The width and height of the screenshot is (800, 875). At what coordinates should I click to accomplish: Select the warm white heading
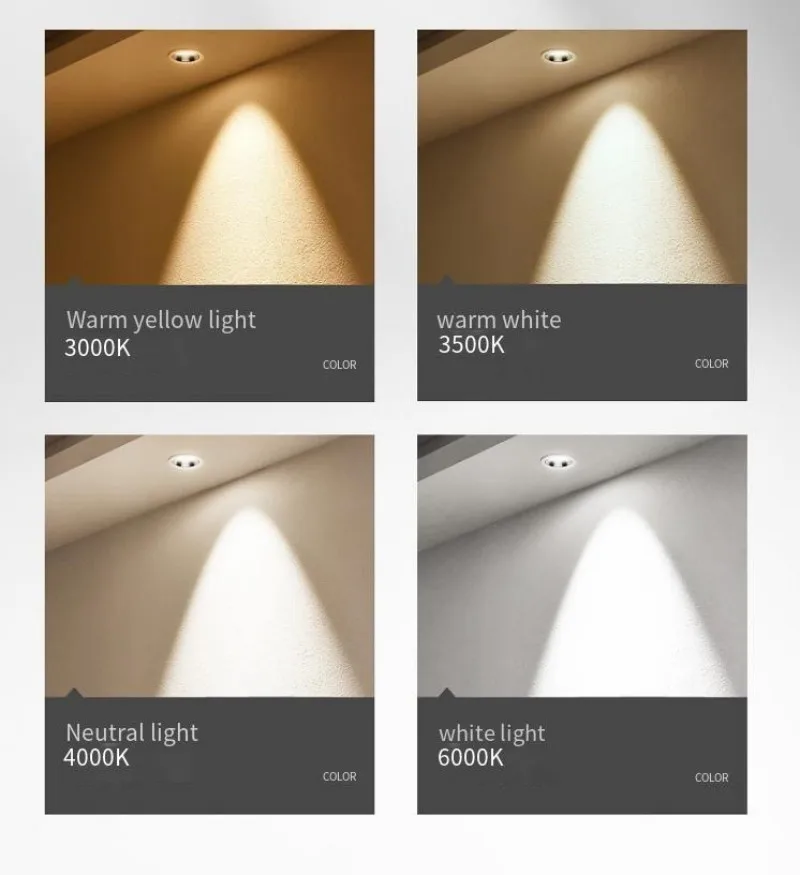point(499,320)
